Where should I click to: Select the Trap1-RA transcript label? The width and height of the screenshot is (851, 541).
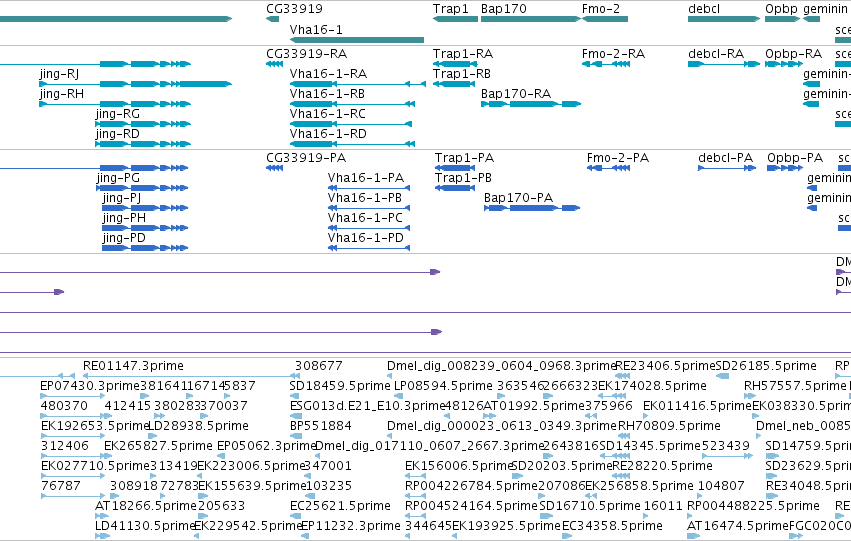pyautogui.click(x=463, y=54)
